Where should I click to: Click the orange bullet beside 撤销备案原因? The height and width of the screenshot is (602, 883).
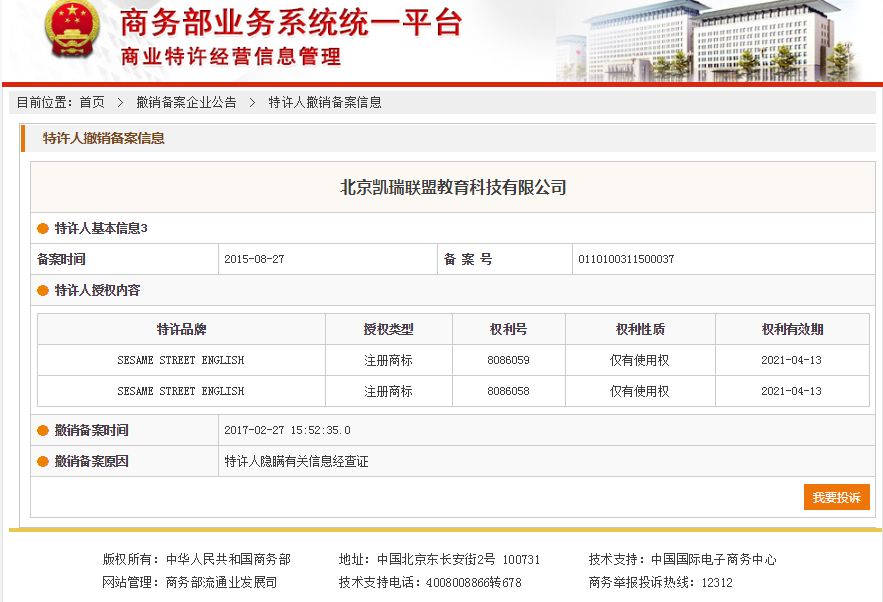click(x=43, y=462)
